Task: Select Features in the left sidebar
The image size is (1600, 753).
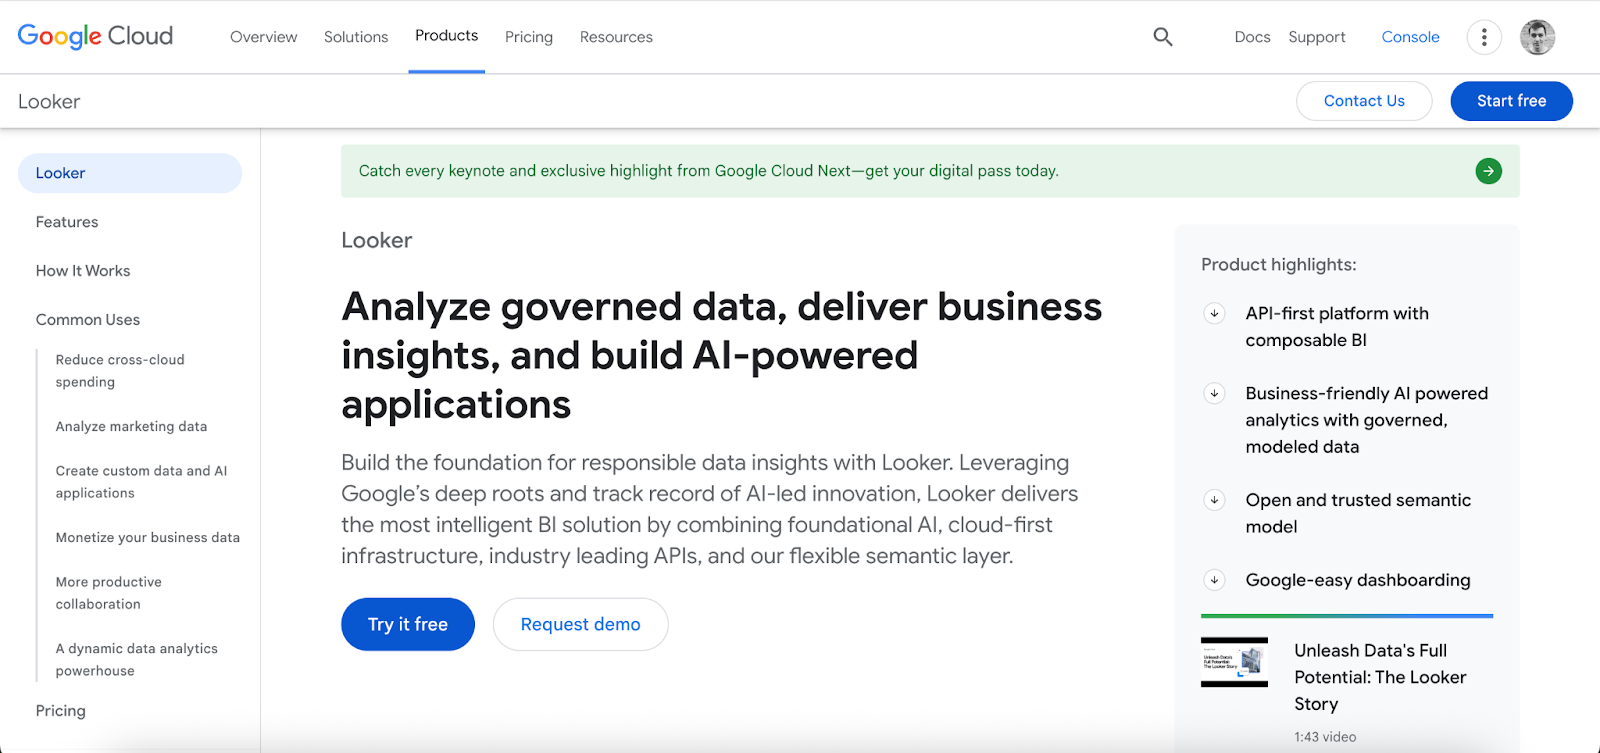Action: pos(67,222)
